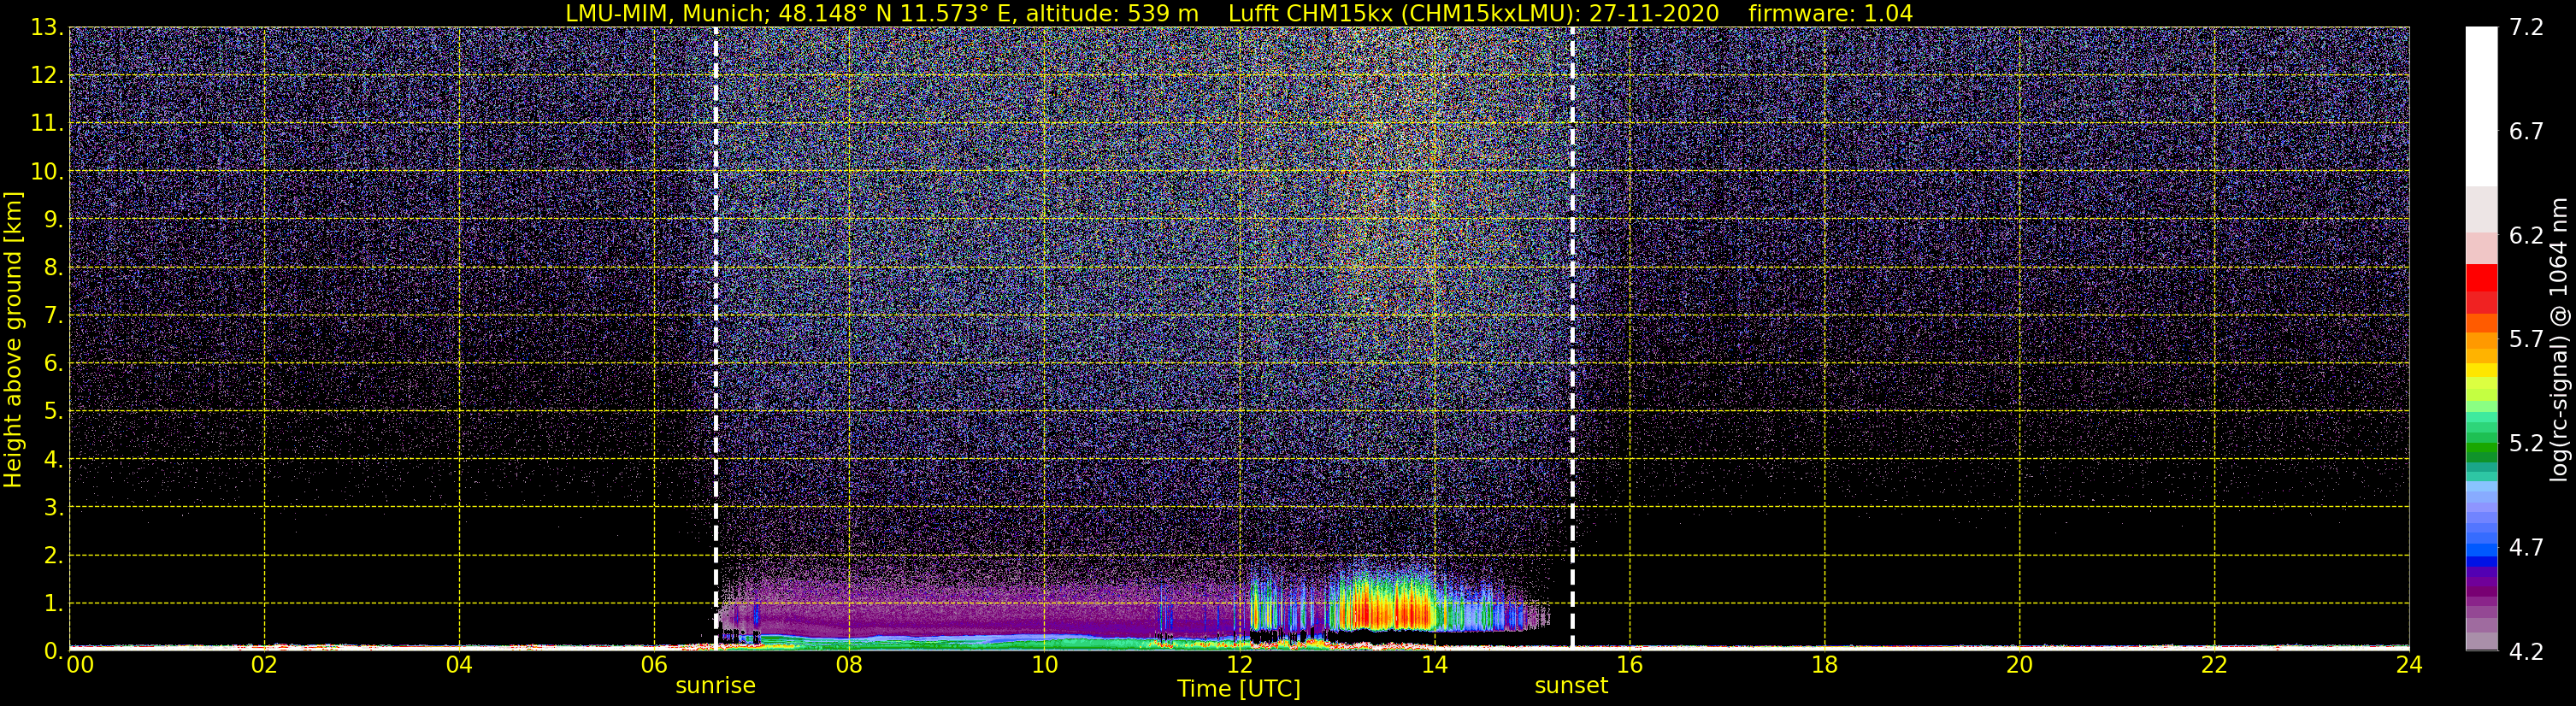This screenshot has width=2576, height=706.
Task: Click the 'Time [UTC]' axis label
Action: (x=1239, y=689)
